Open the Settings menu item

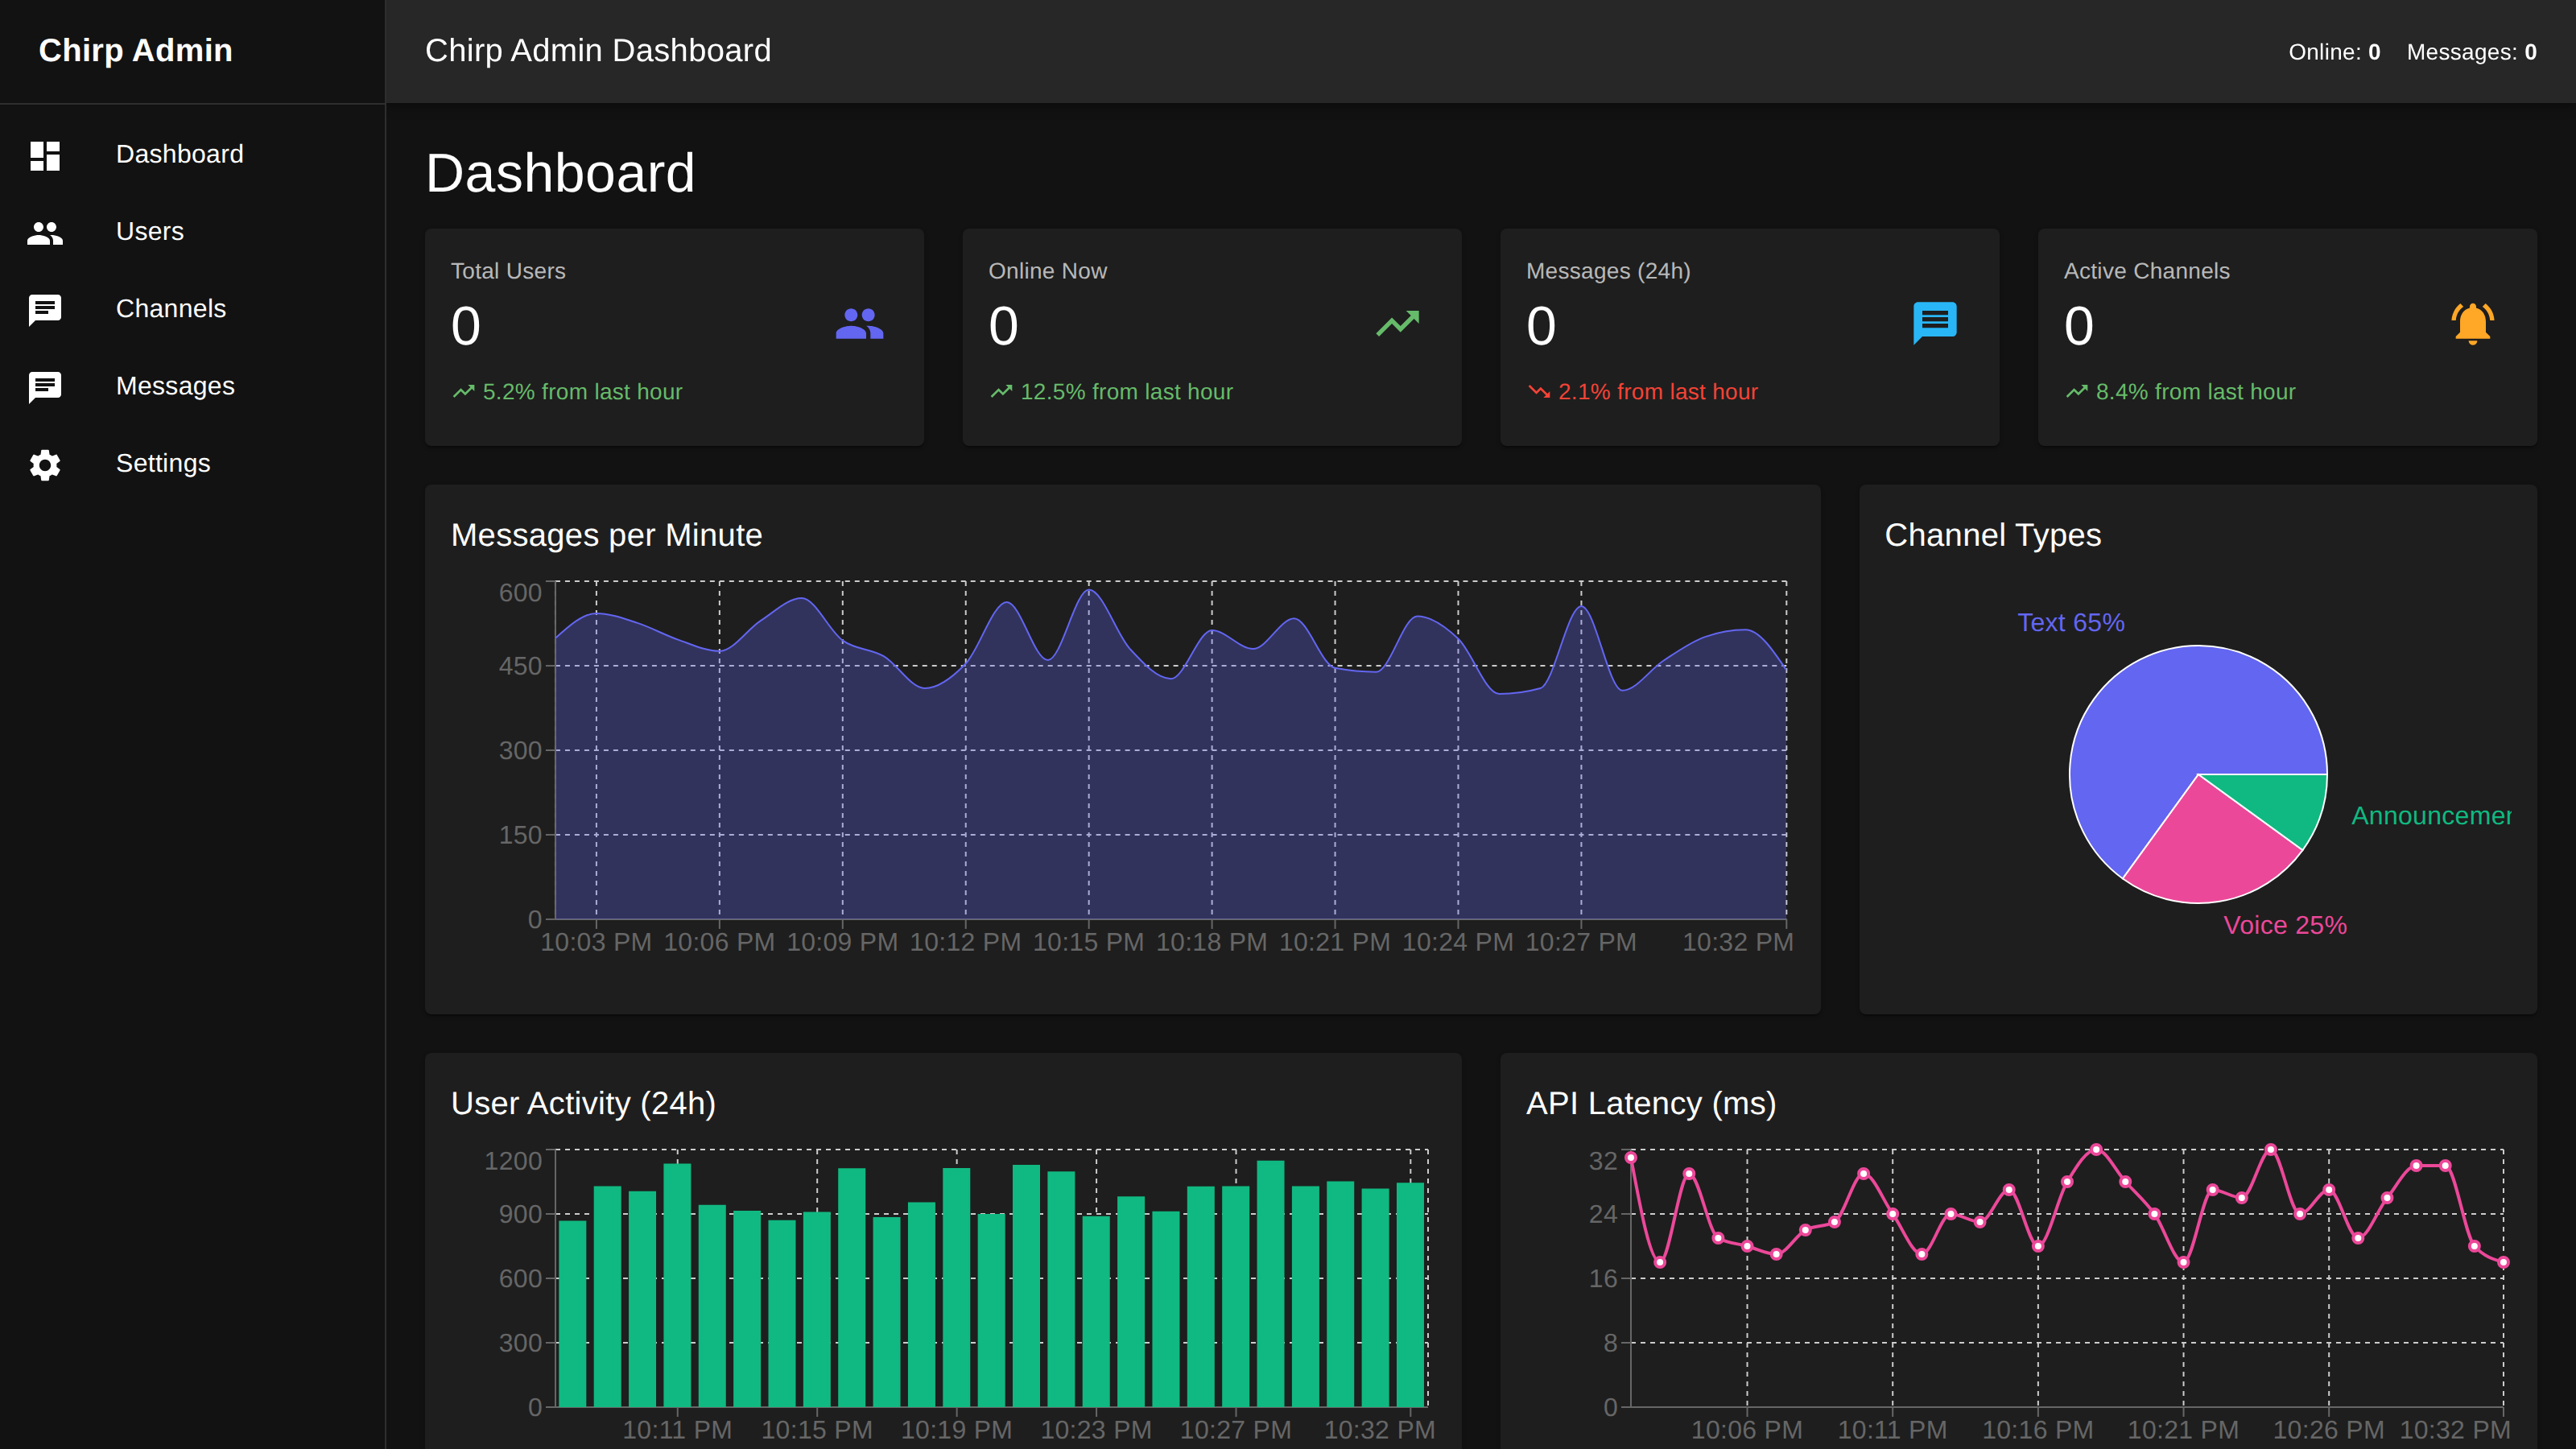coord(192,464)
